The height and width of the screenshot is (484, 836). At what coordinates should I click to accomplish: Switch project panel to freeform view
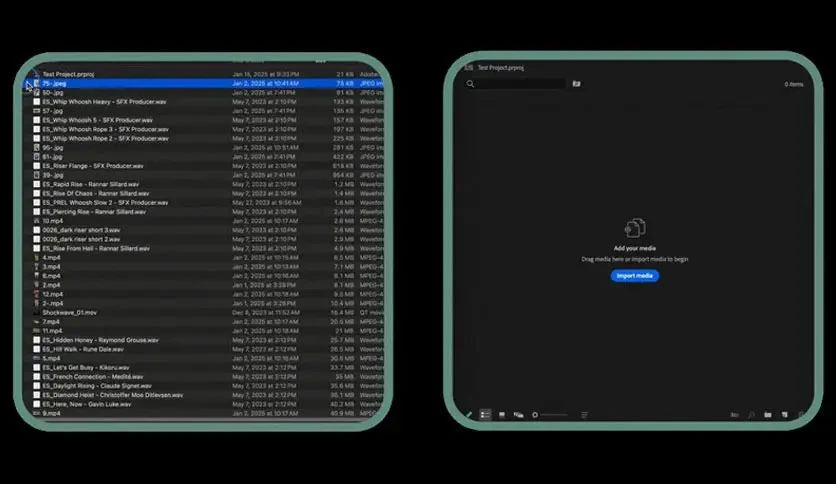point(518,415)
